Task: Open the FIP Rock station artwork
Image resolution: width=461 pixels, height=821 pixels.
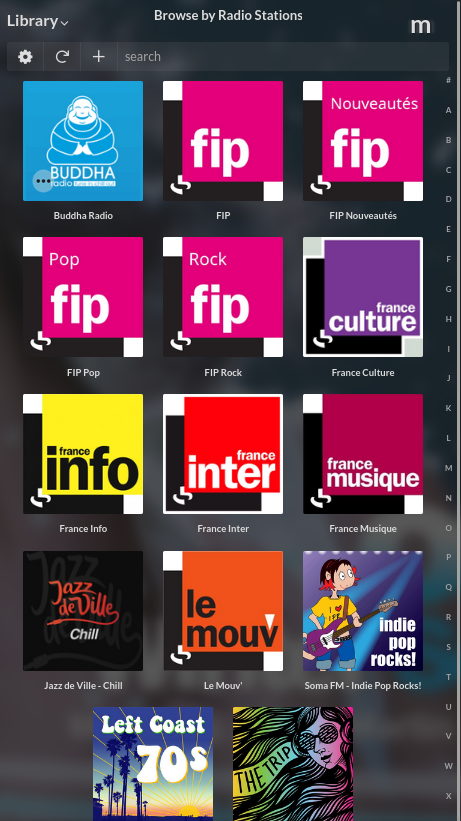Action: (x=223, y=297)
